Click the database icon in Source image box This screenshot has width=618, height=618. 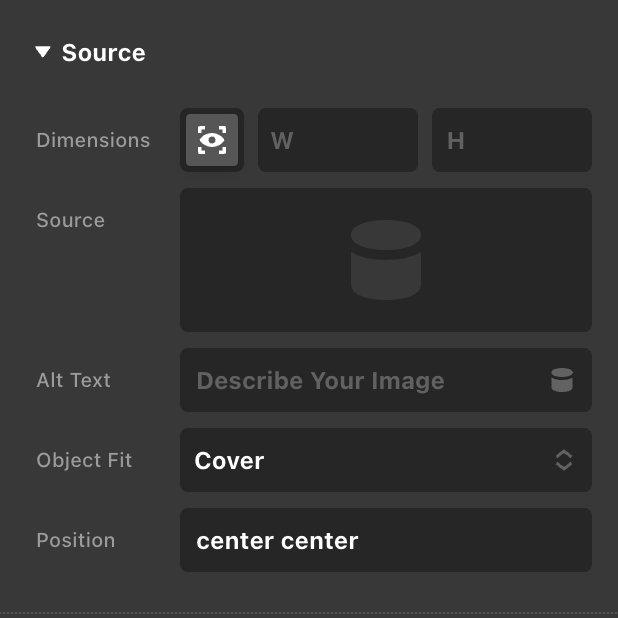click(x=385, y=260)
